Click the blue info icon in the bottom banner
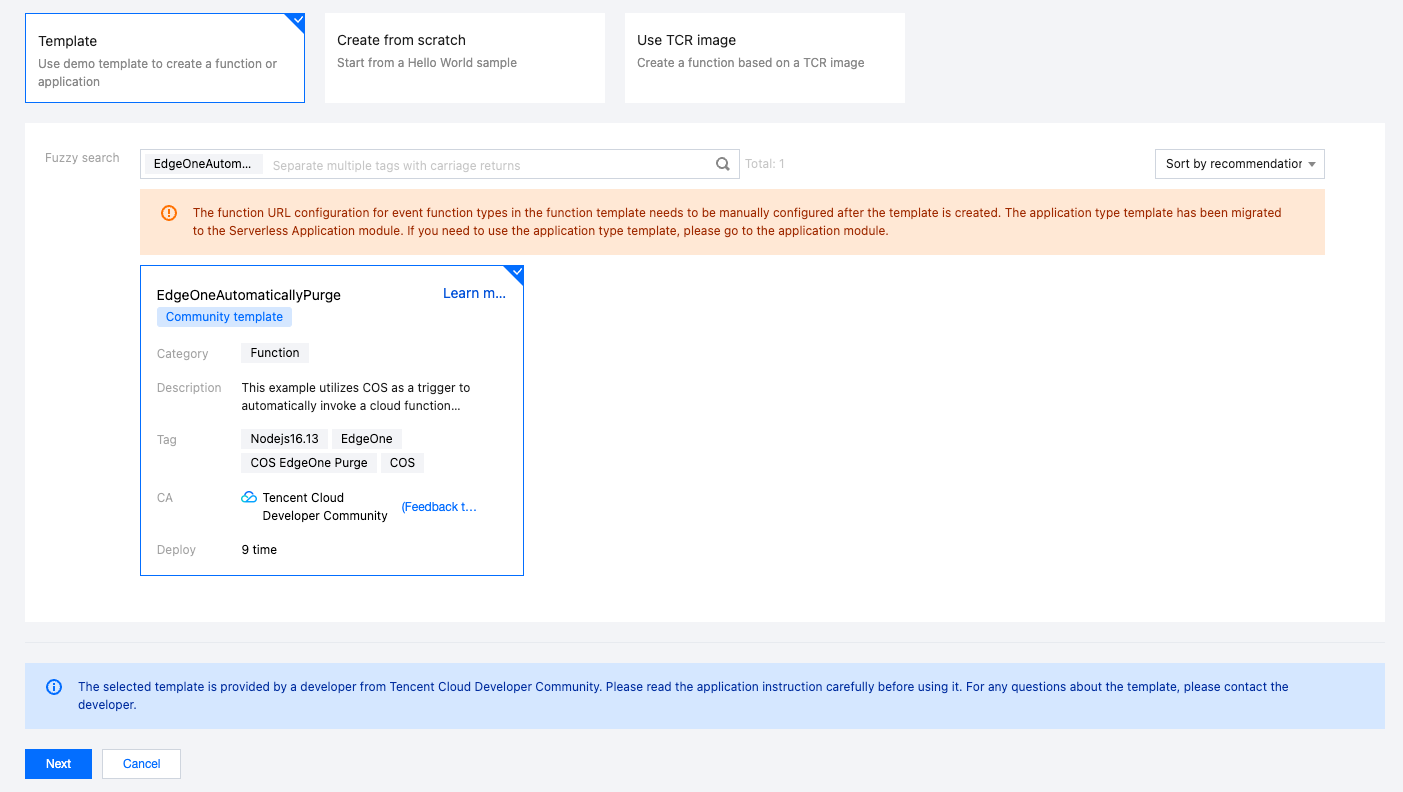This screenshot has height=792, width=1403. click(54, 687)
